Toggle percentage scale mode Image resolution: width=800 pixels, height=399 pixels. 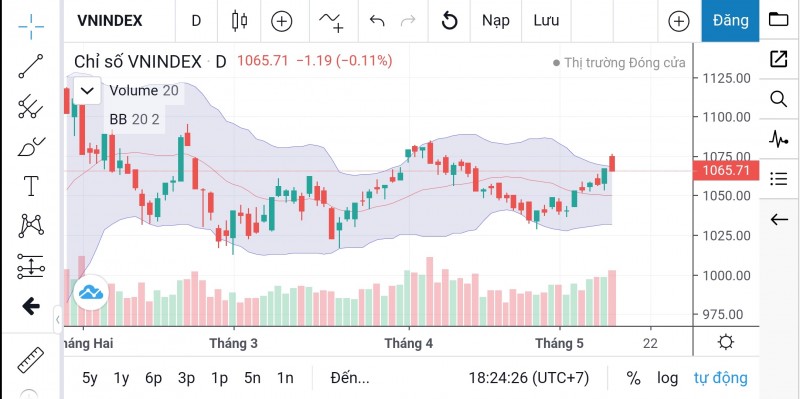(633, 378)
